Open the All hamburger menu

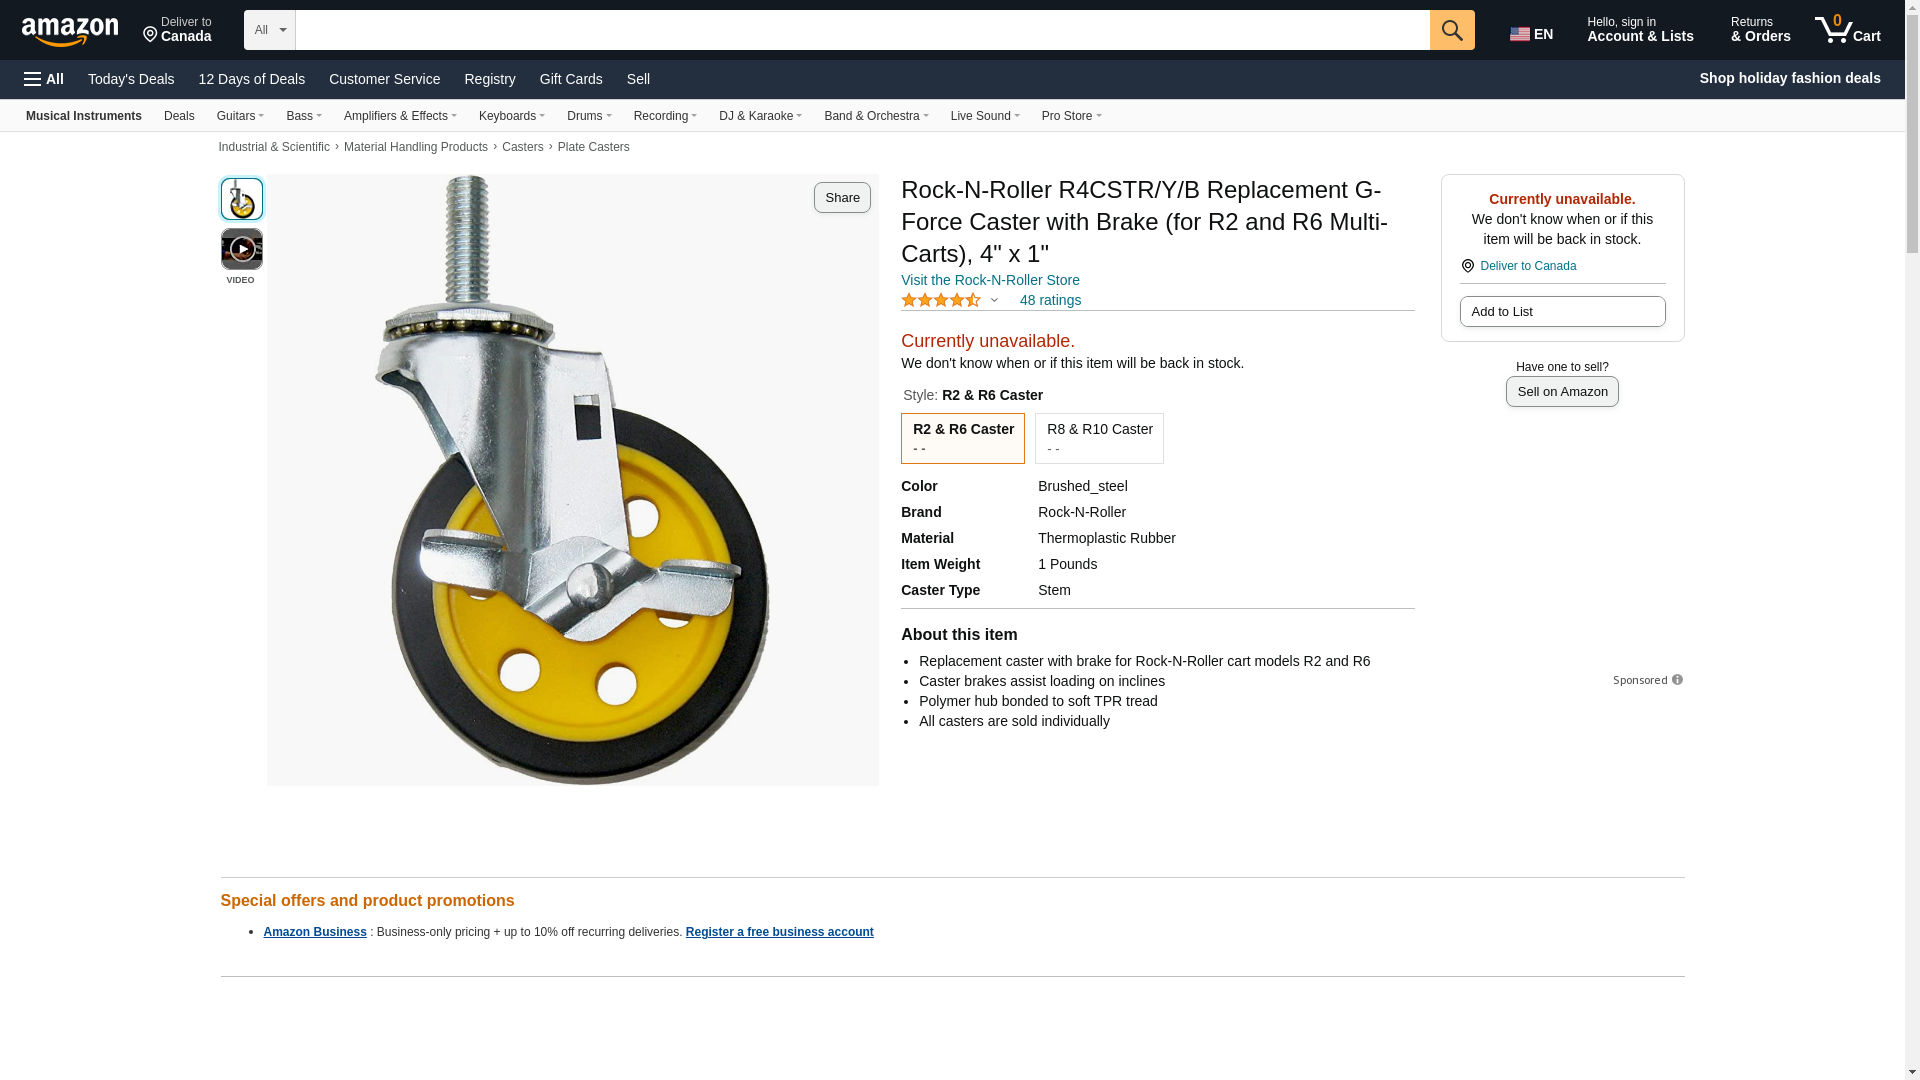pos(44,79)
